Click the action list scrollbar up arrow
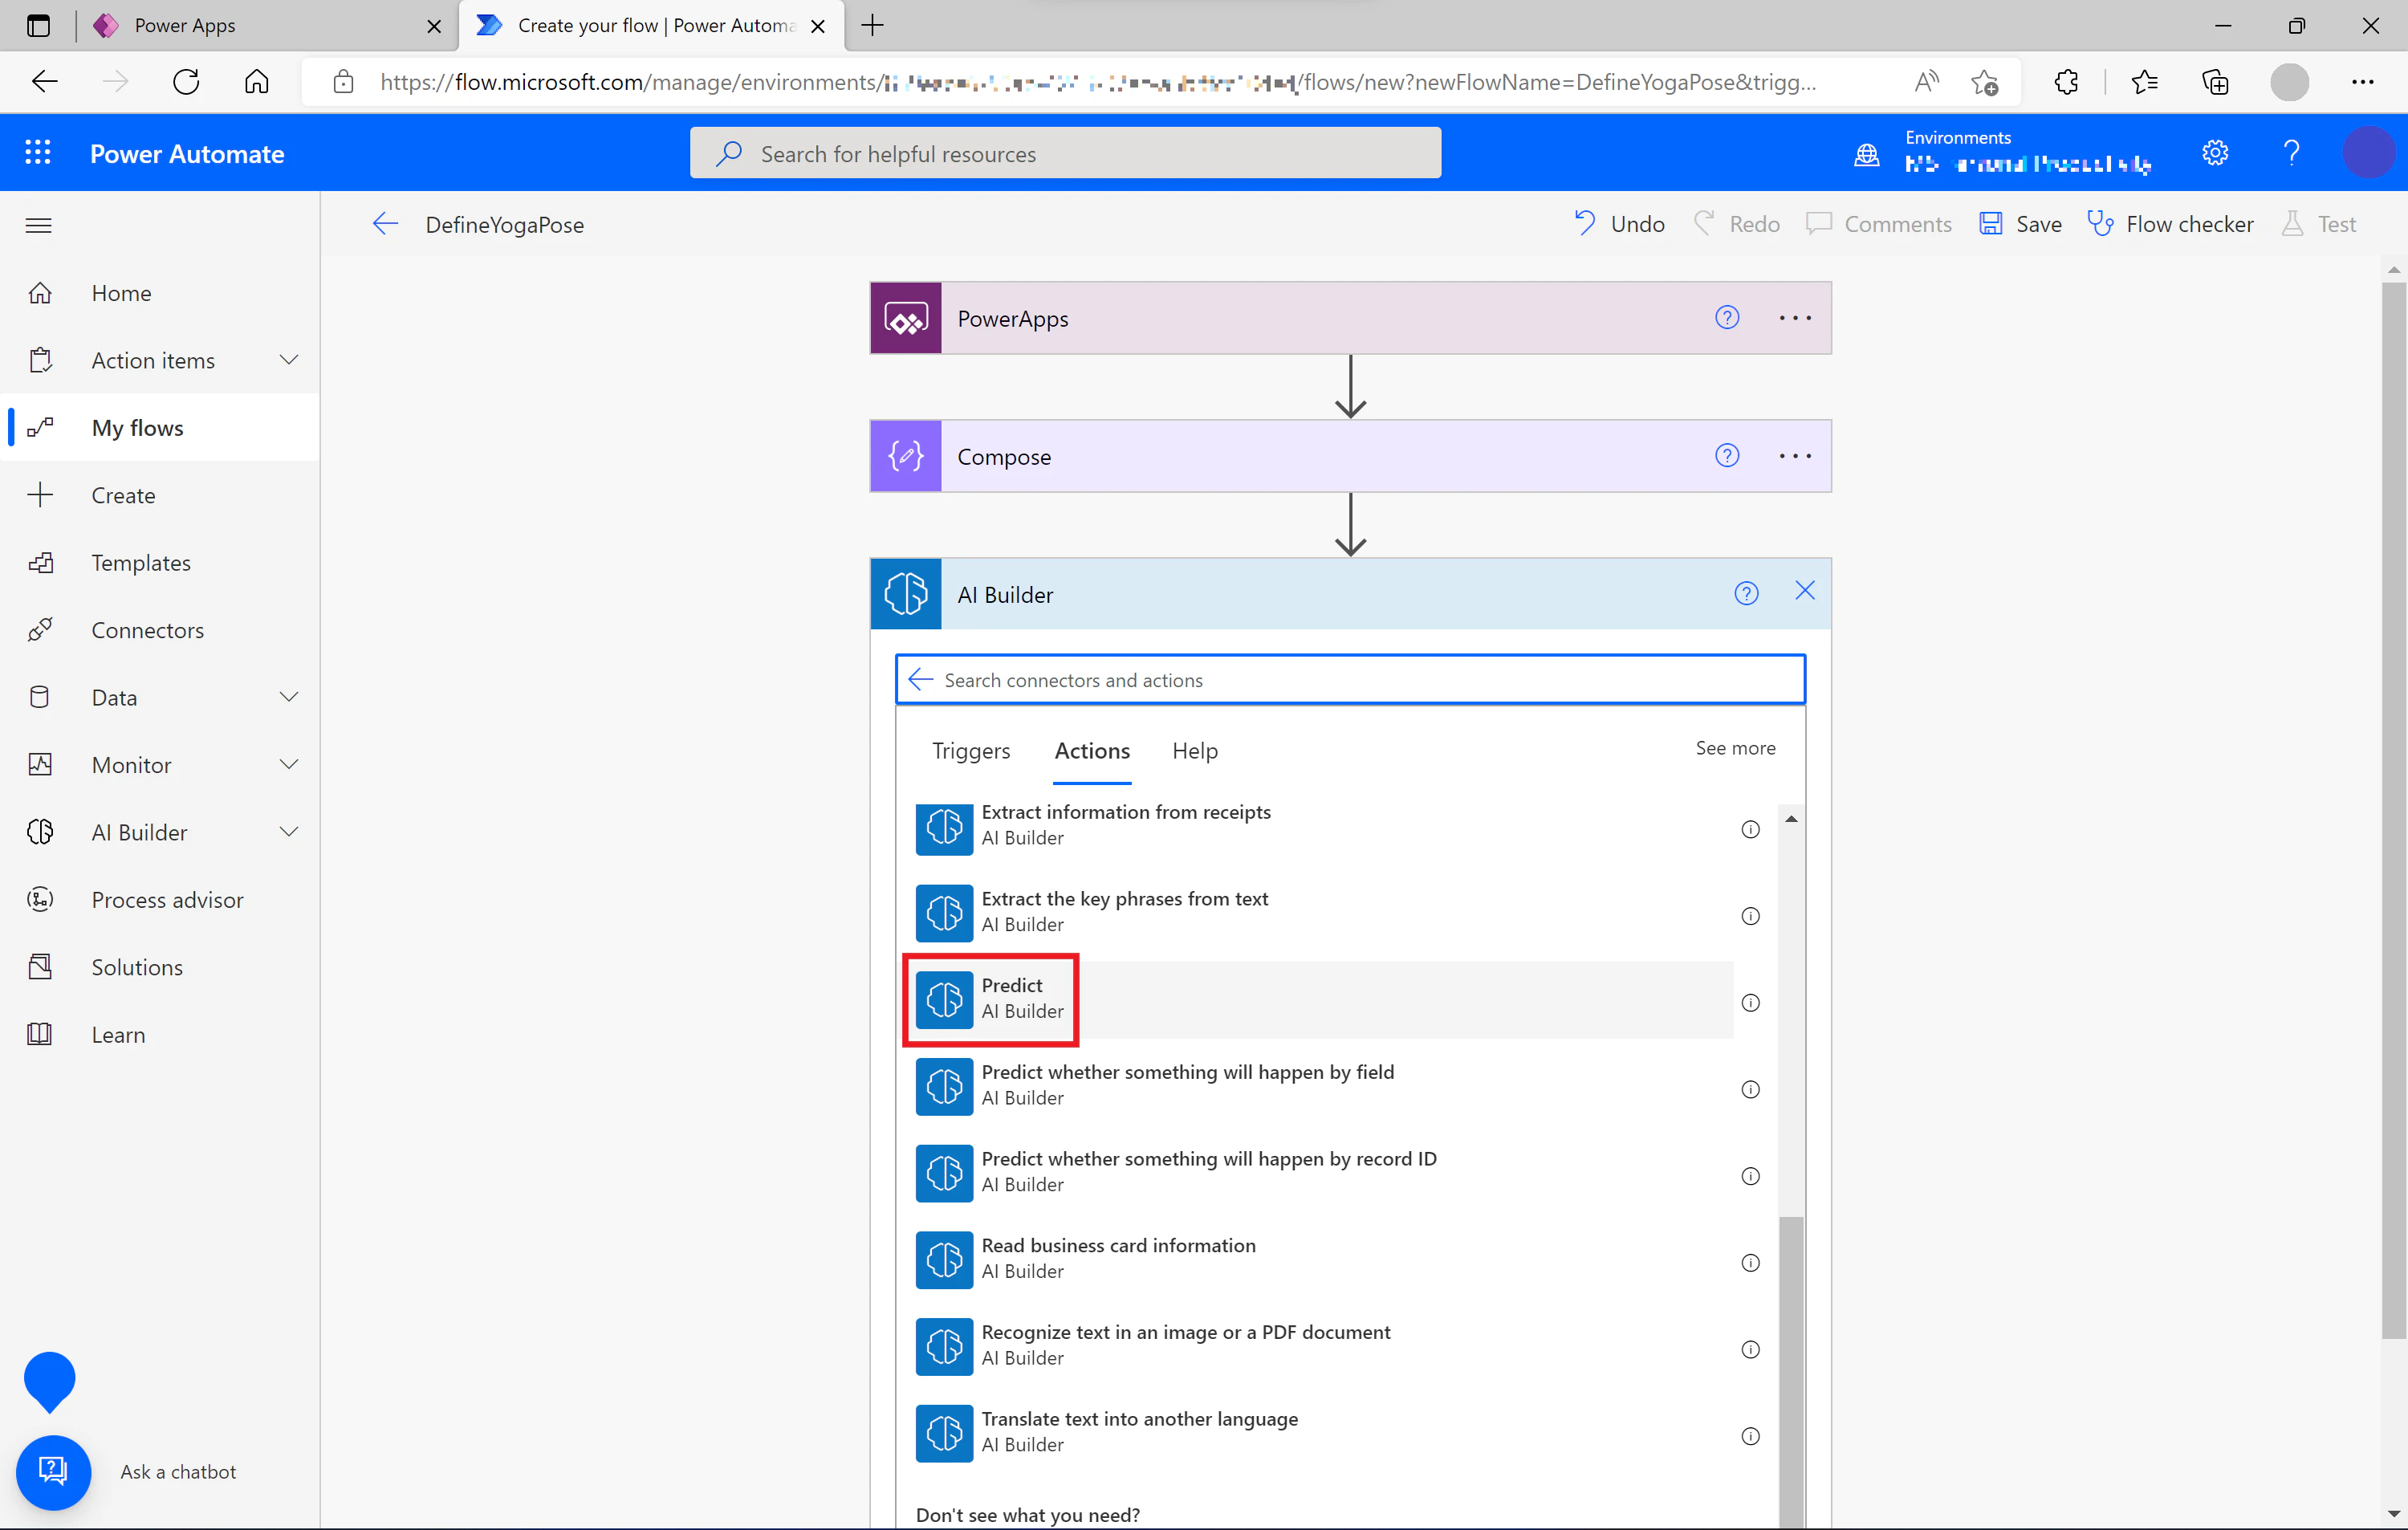The image size is (2408, 1530). [x=1791, y=819]
